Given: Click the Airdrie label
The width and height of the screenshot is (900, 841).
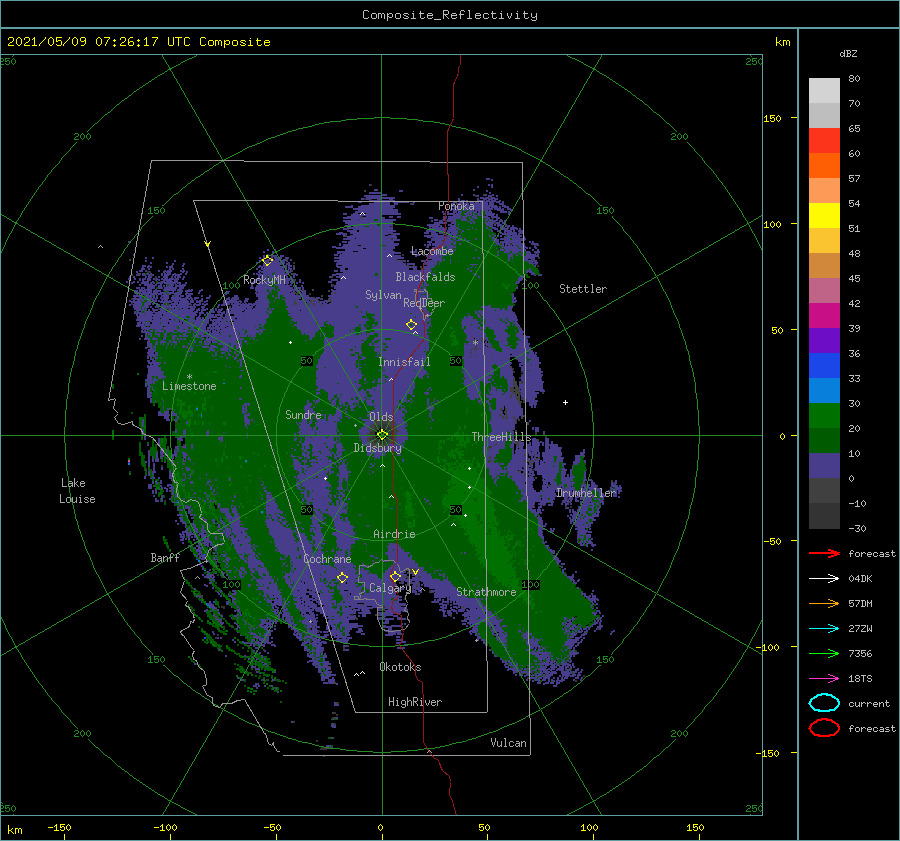Looking at the screenshot, I should 394,534.
